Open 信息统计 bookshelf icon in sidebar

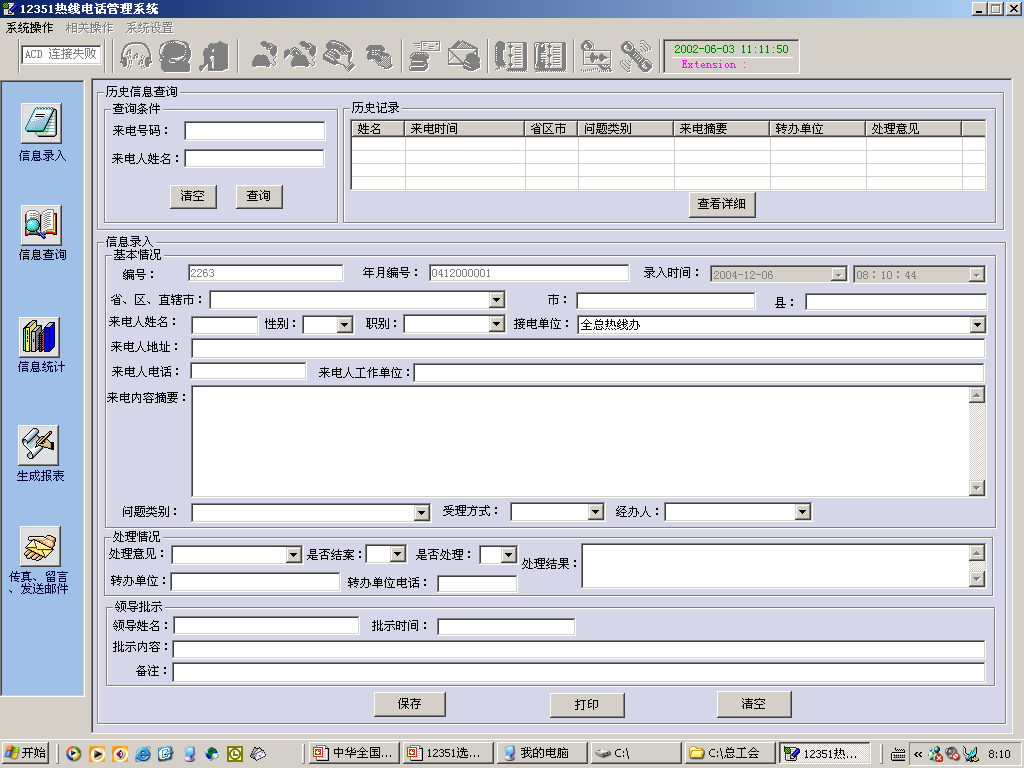[x=40, y=337]
